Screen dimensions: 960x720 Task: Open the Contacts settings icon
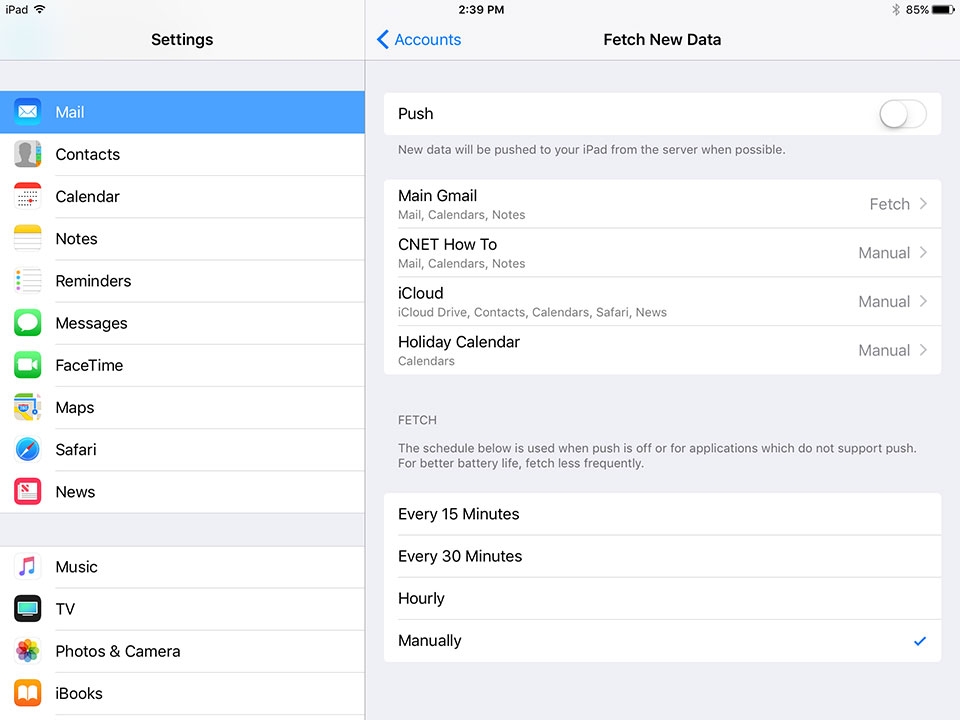(x=28, y=154)
